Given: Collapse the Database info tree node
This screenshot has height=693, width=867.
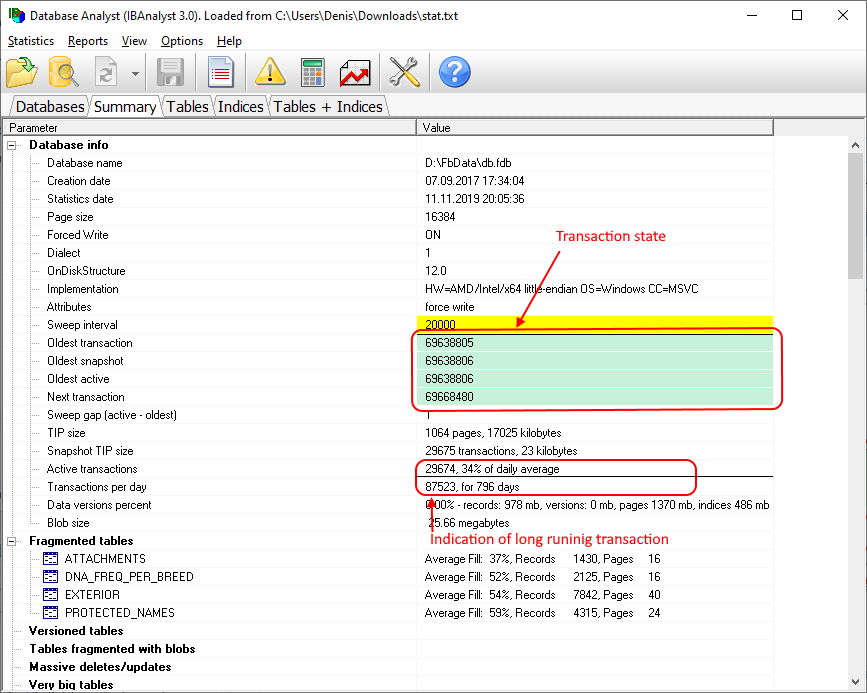Looking at the screenshot, I should point(13,145).
